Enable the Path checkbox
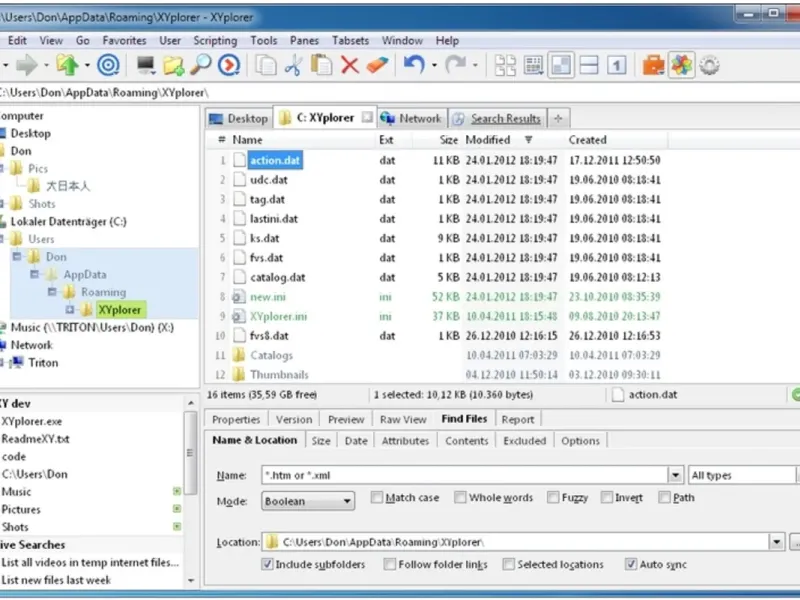800x600 pixels. click(664, 497)
